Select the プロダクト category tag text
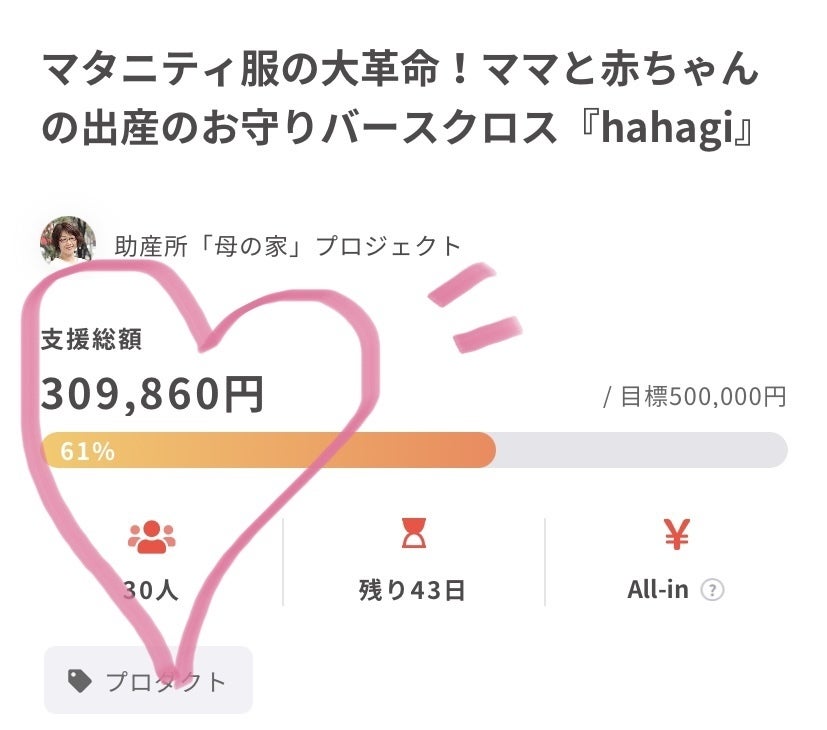Screen dimensions: 827x730 167,682
